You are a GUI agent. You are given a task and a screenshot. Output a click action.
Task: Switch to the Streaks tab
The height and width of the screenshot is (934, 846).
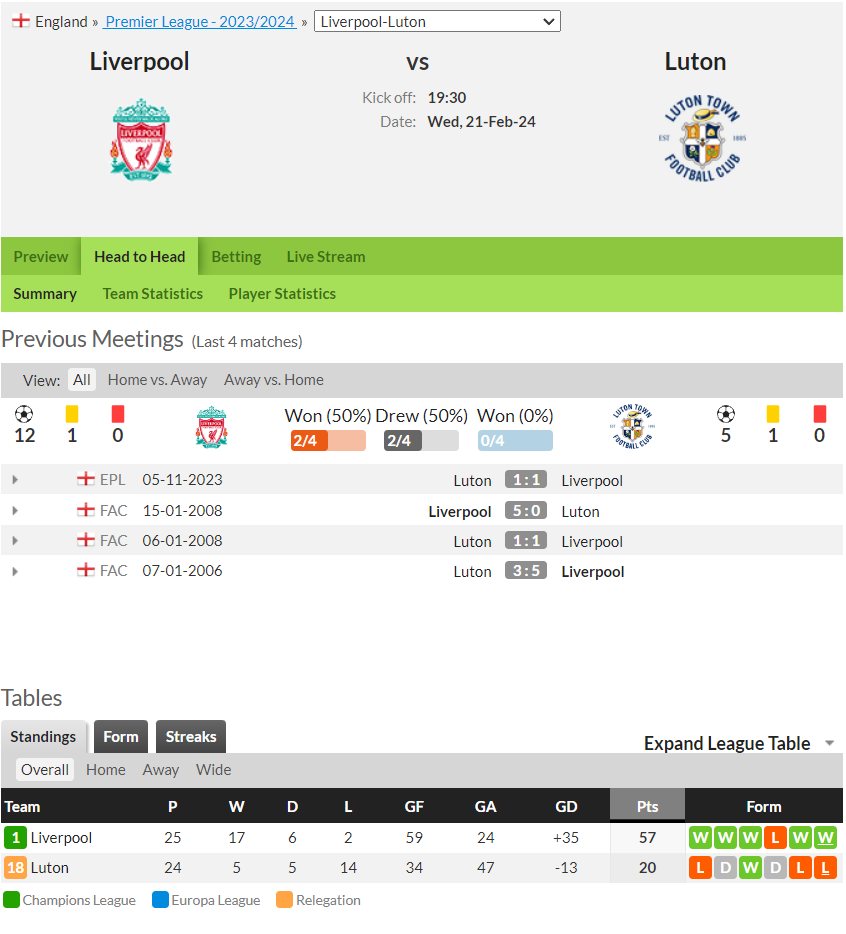191,737
